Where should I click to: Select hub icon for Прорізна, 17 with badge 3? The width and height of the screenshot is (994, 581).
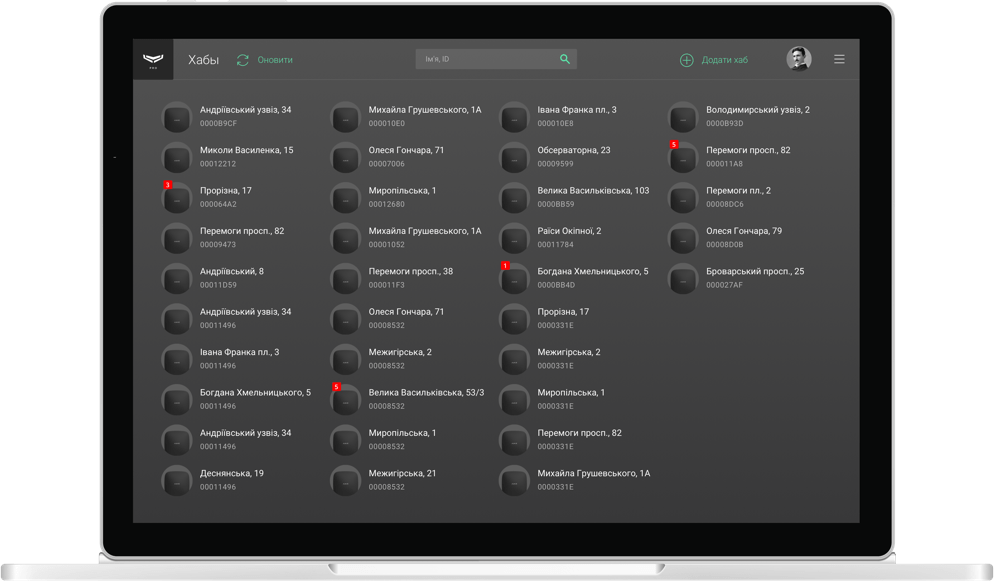(x=177, y=199)
